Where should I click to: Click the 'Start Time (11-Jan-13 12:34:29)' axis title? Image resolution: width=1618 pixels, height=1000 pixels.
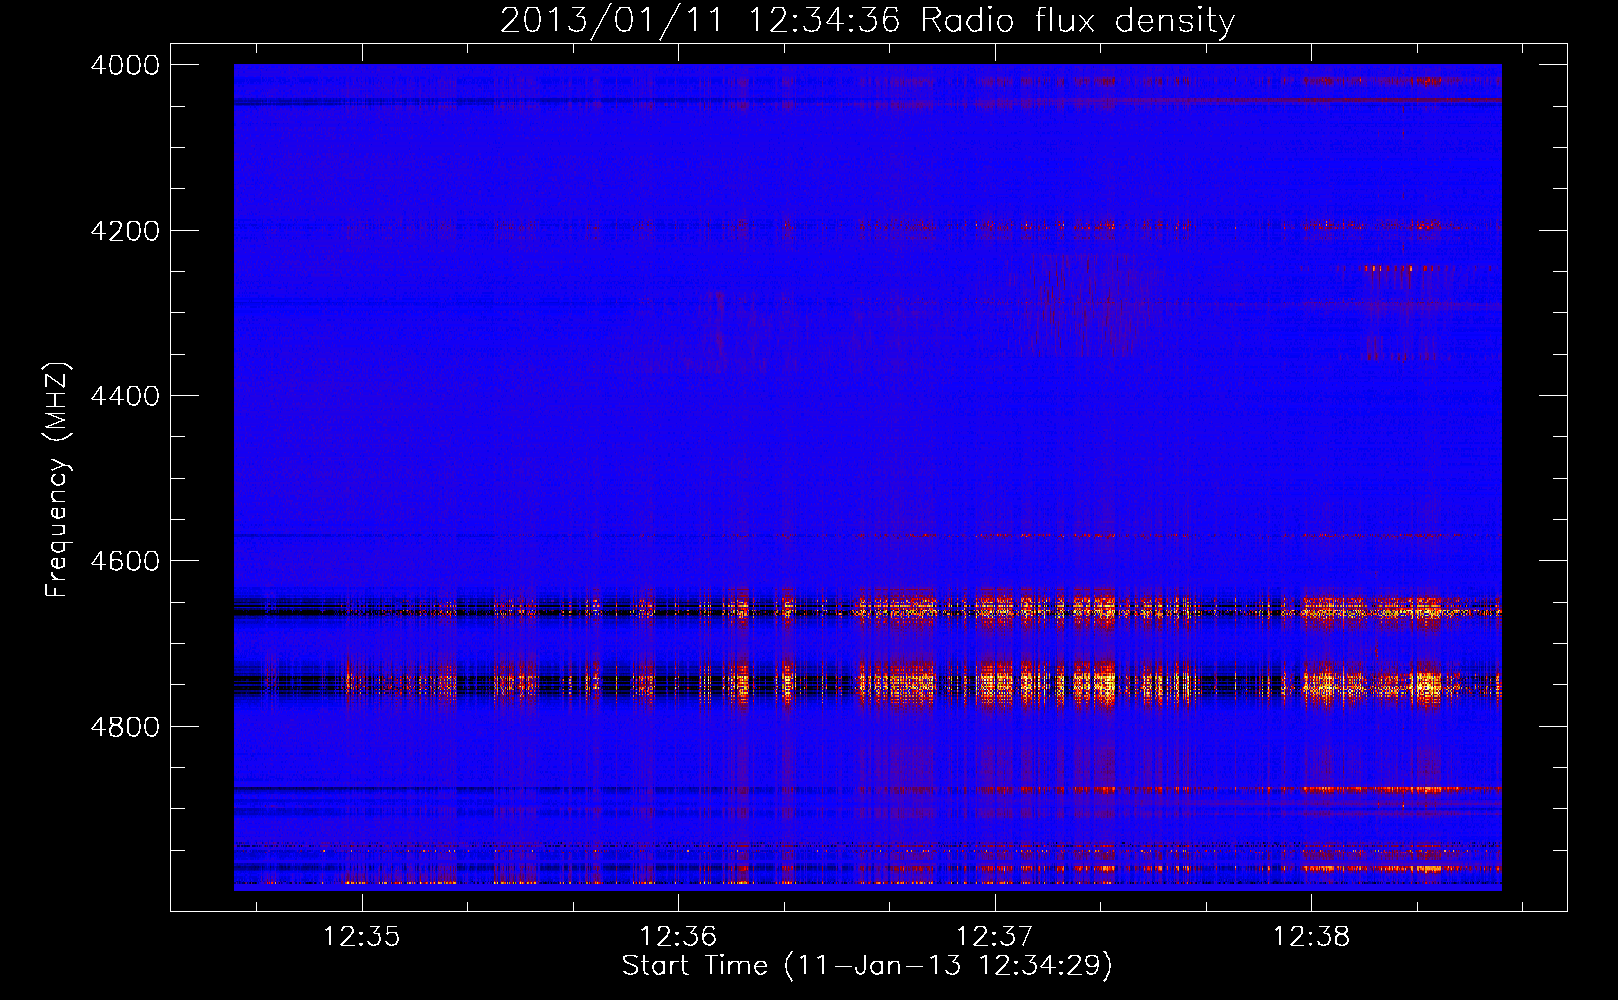point(867,966)
